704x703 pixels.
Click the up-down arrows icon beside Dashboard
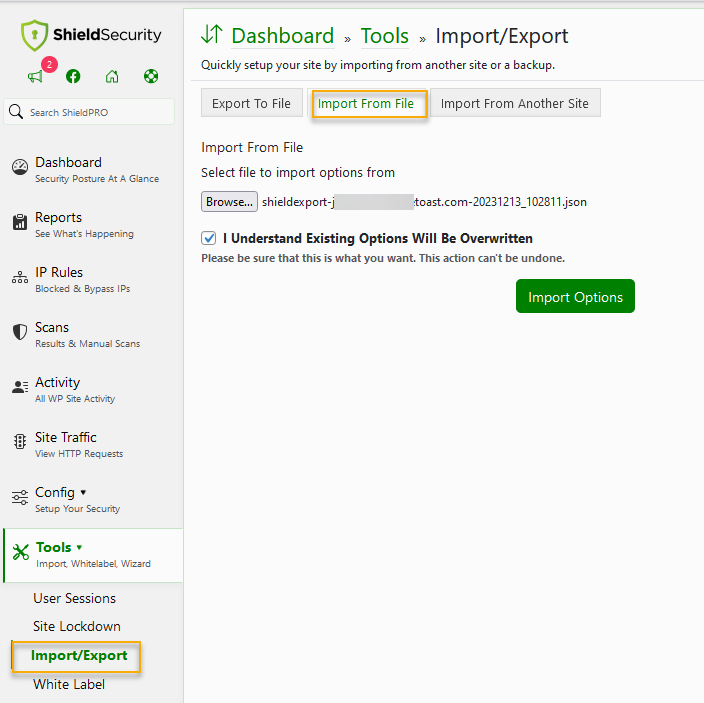(x=212, y=34)
